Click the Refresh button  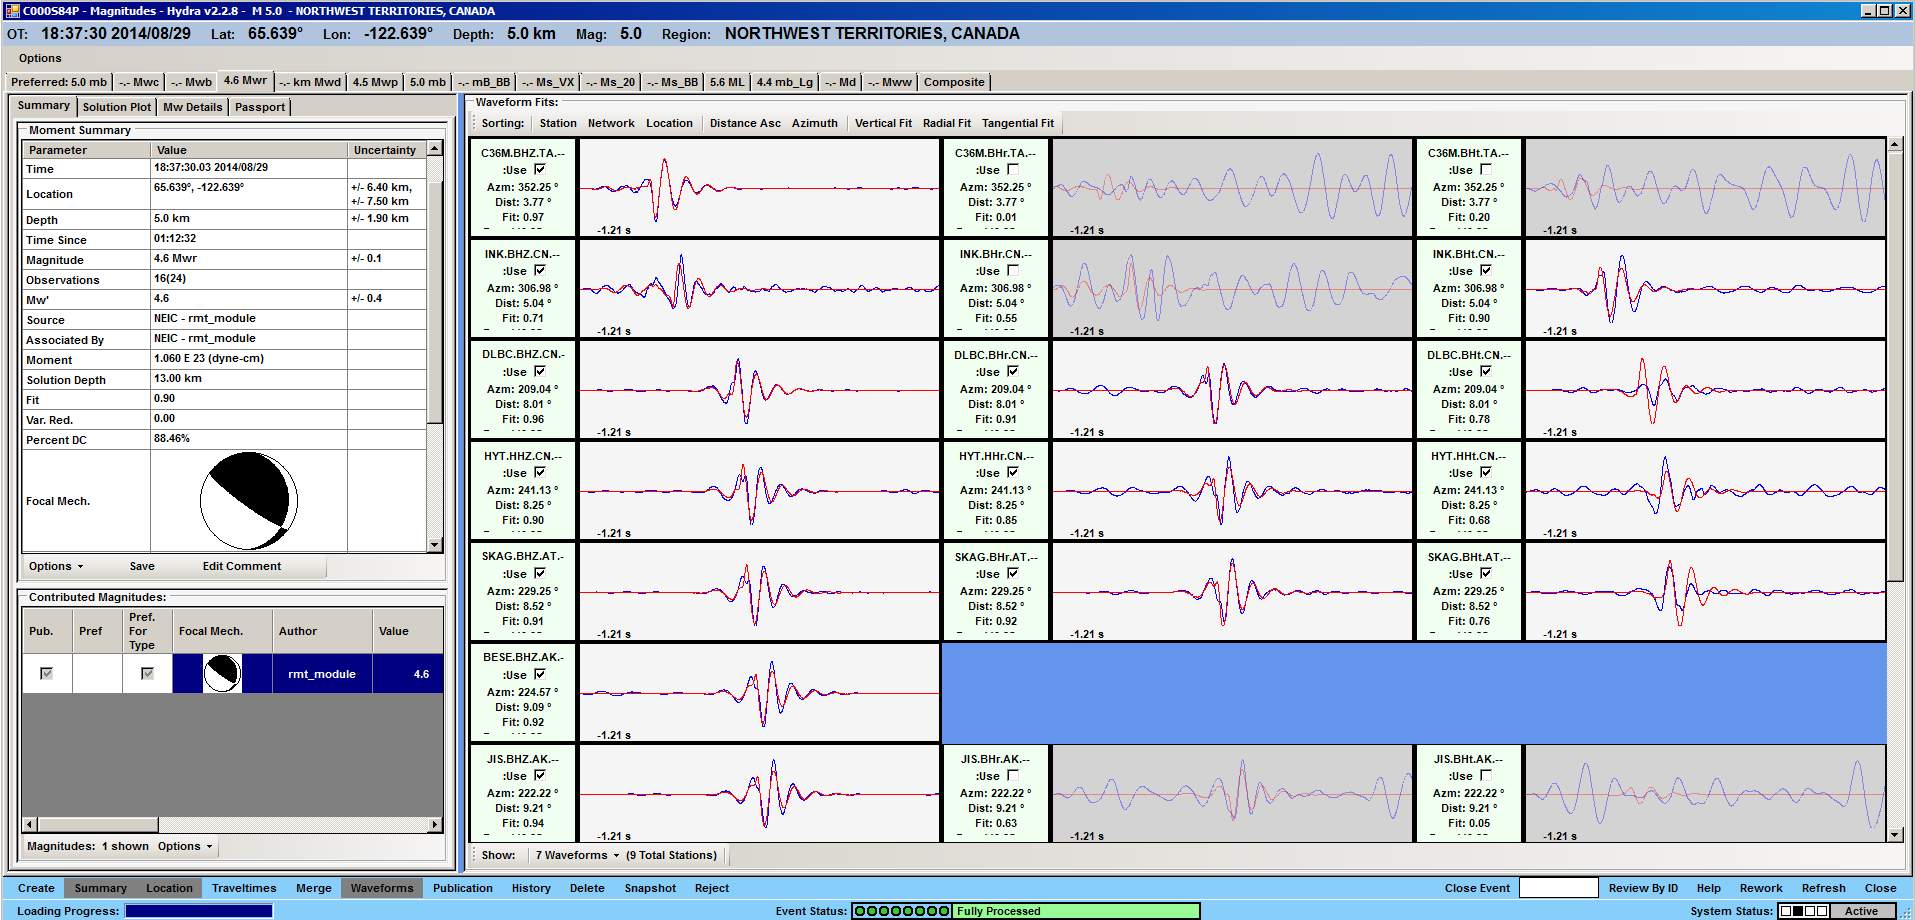point(1824,888)
